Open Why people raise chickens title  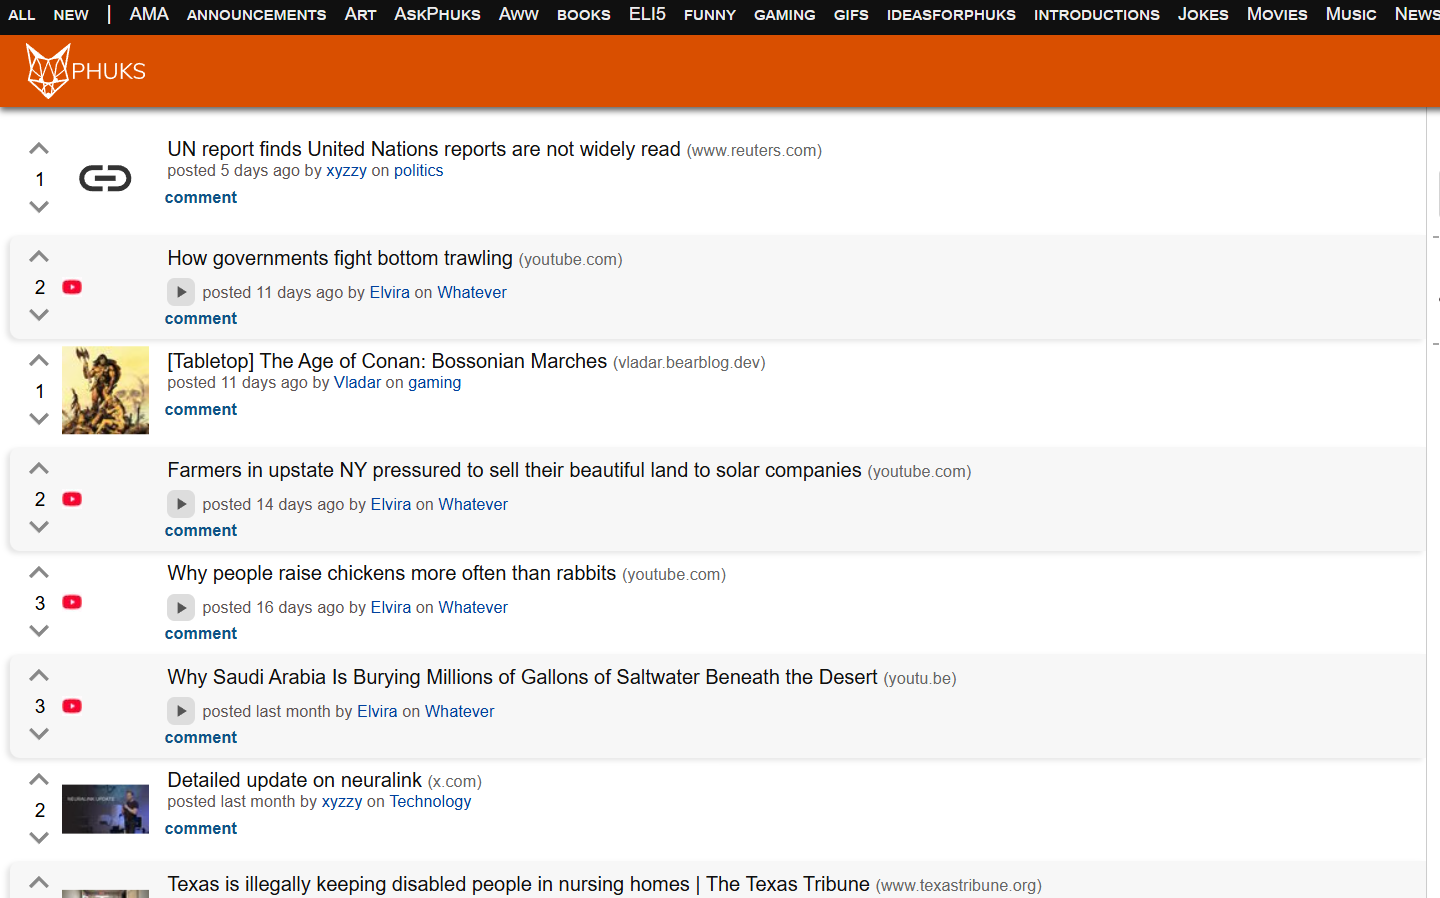tap(392, 573)
